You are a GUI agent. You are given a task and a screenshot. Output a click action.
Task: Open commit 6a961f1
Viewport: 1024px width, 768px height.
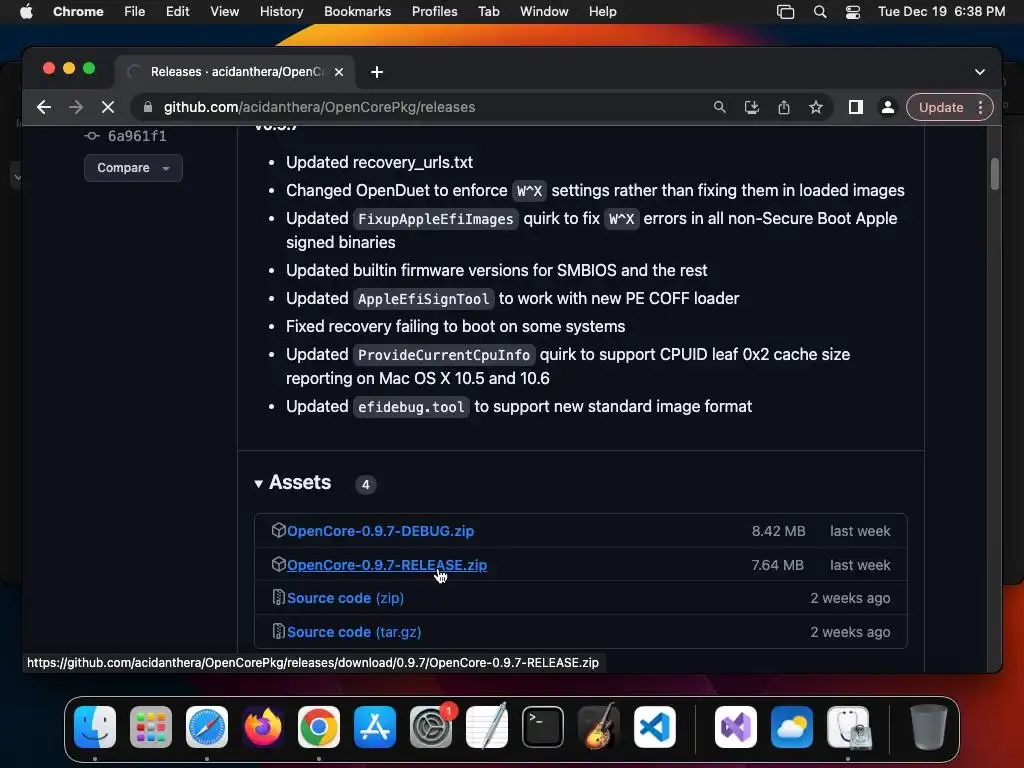click(x=136, y=136)
